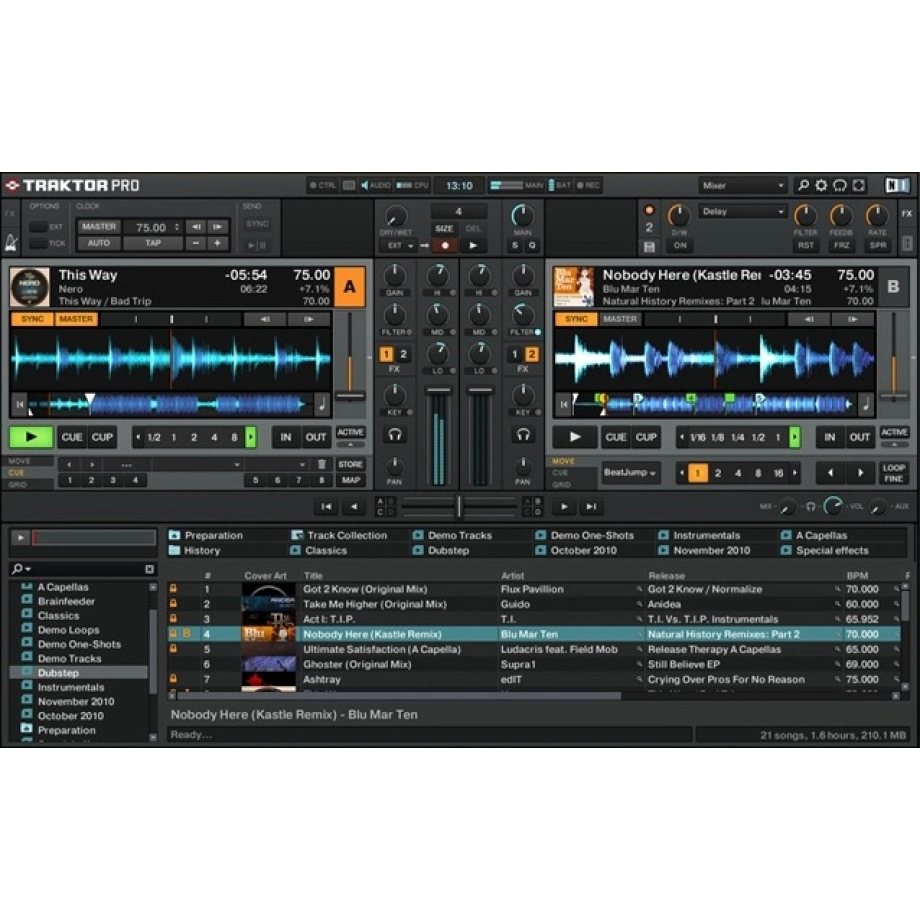920x920 pixels.
Task: Toggle Deck A loop ACTIVE button
Action: tap(350, 432)
